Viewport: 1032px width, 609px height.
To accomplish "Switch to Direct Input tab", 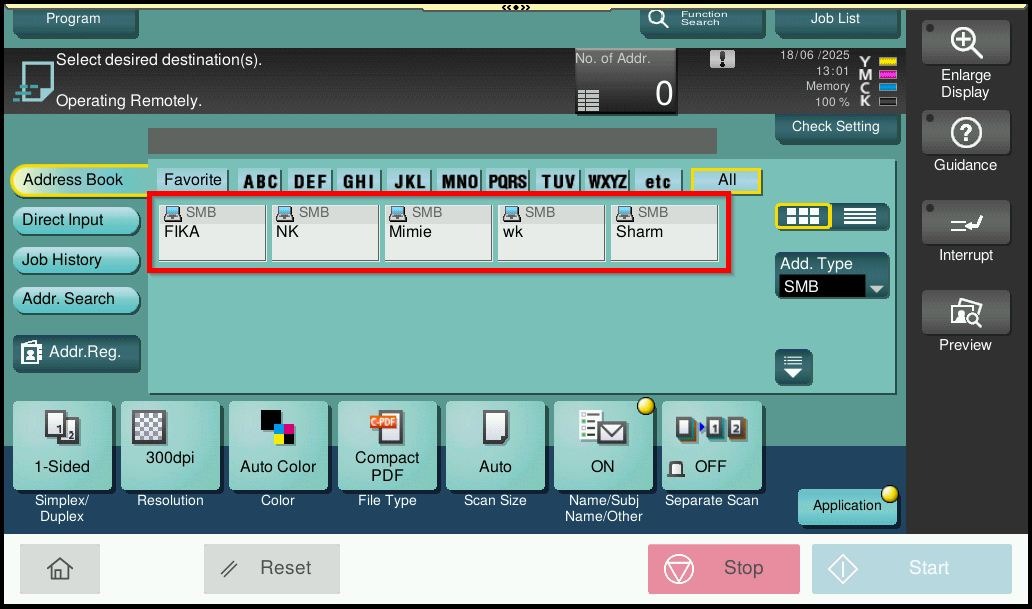I will 75,220.
